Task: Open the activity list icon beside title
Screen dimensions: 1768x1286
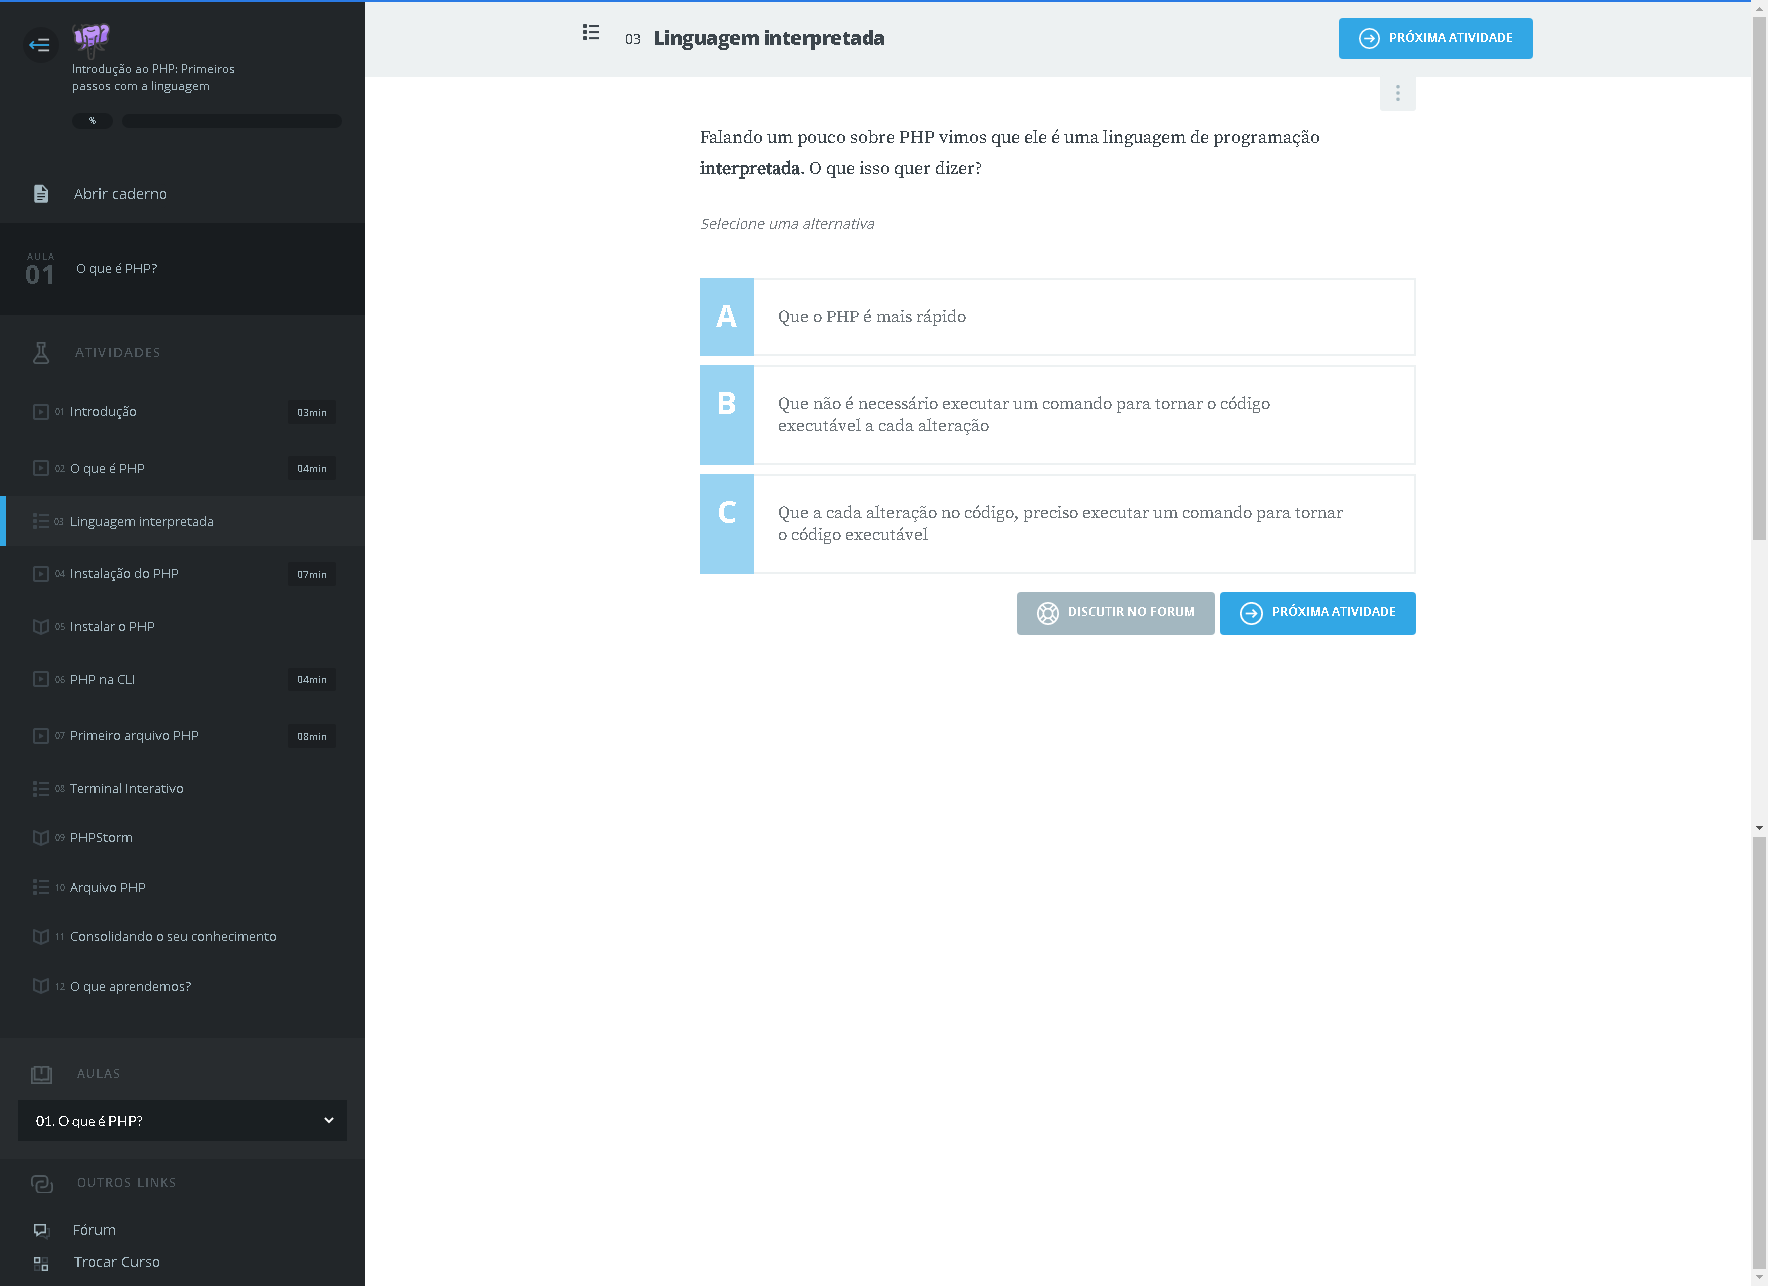Action: pyautogui.click(x=591, y=33)
